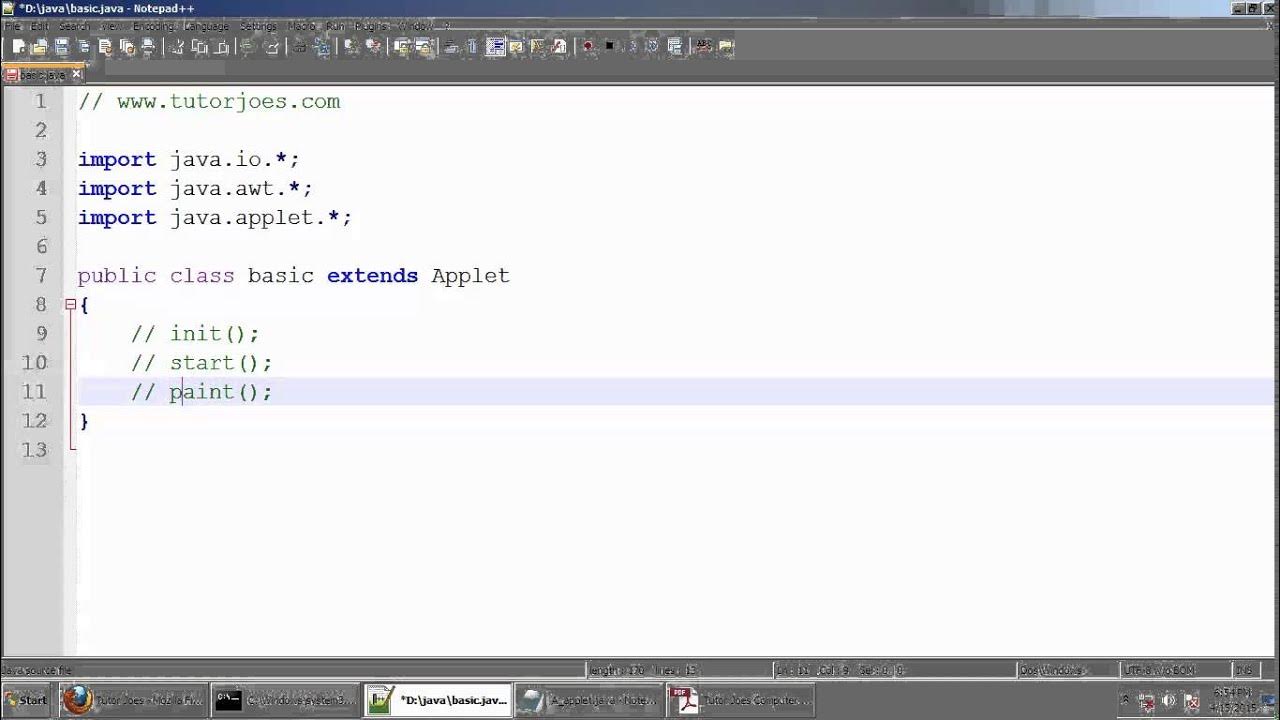Click the word 'extends' on line 7
1280x720 pixels.
coord(372,275)
